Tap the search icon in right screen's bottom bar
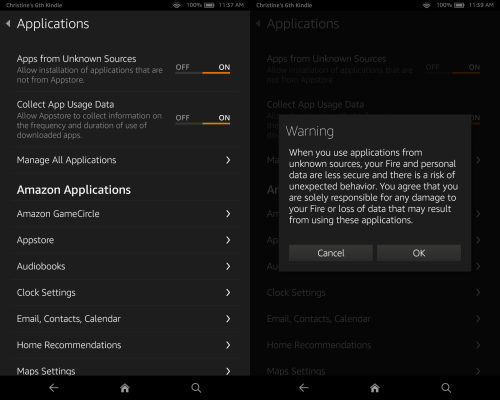The height and width of the screenshot is (400, 500). (446, 388)
